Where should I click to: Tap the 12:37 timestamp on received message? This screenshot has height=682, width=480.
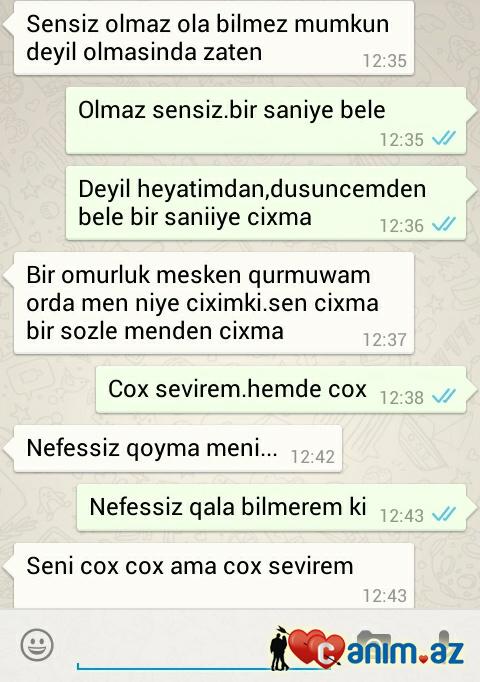[x=385, y=340]
